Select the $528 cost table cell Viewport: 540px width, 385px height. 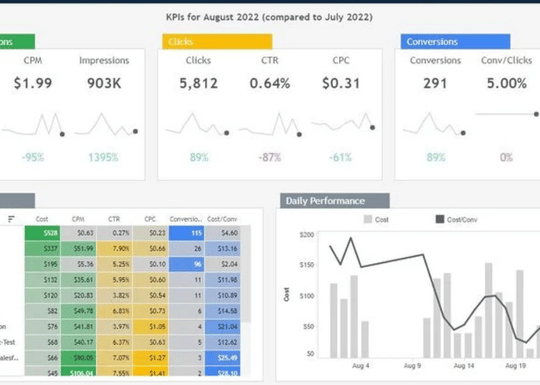coord(42,233)
